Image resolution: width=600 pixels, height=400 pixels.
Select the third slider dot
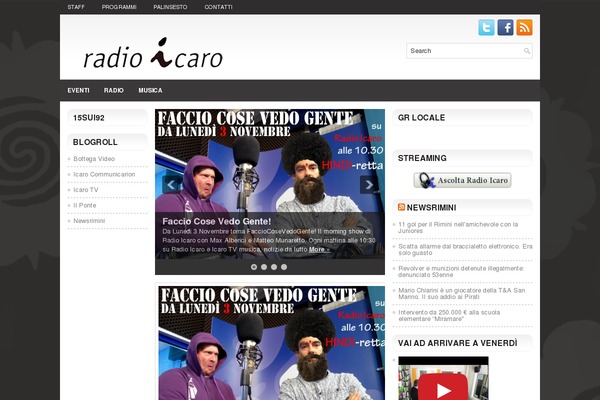pyautogui.click(x=274, y=267)
